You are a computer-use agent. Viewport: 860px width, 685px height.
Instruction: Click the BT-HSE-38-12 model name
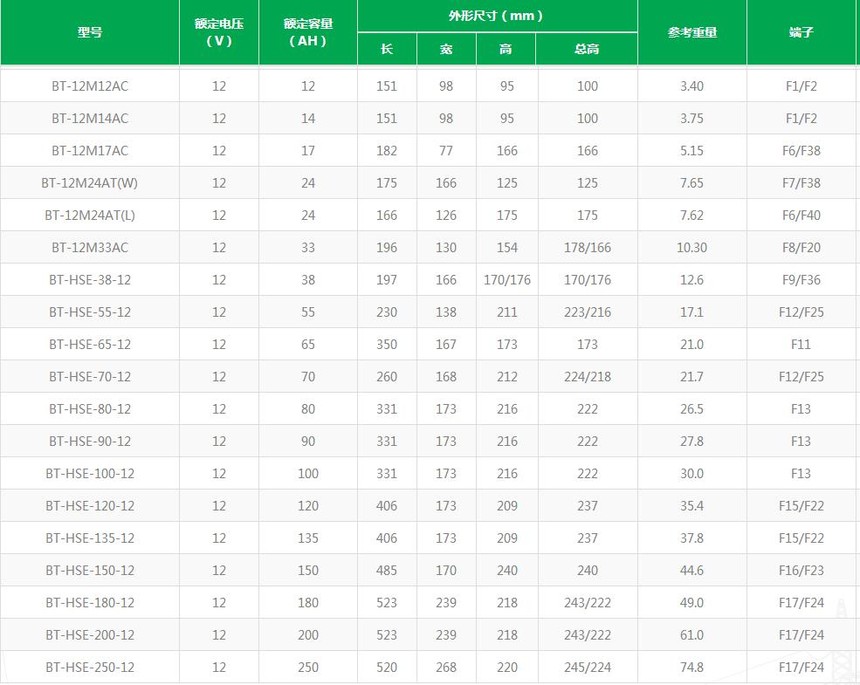pyautogui.click(x=90, y=280)
